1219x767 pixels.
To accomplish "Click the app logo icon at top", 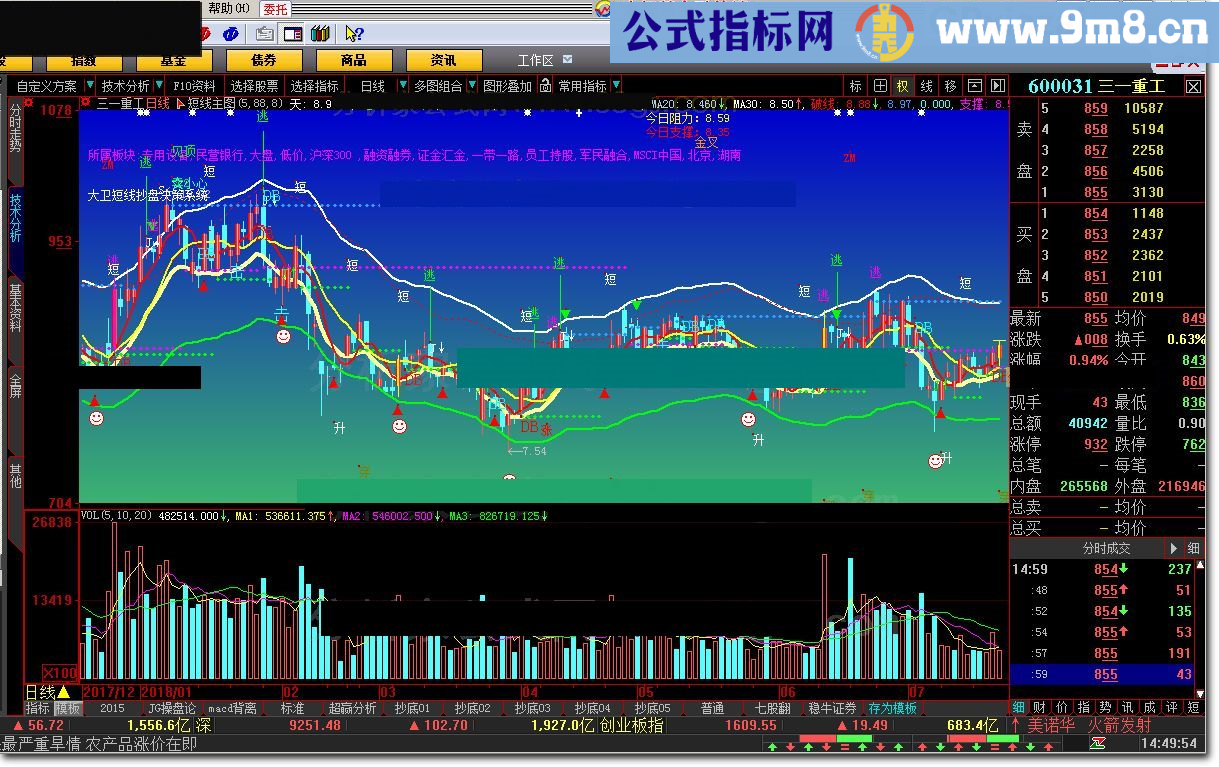I will (x=603, y=9).
